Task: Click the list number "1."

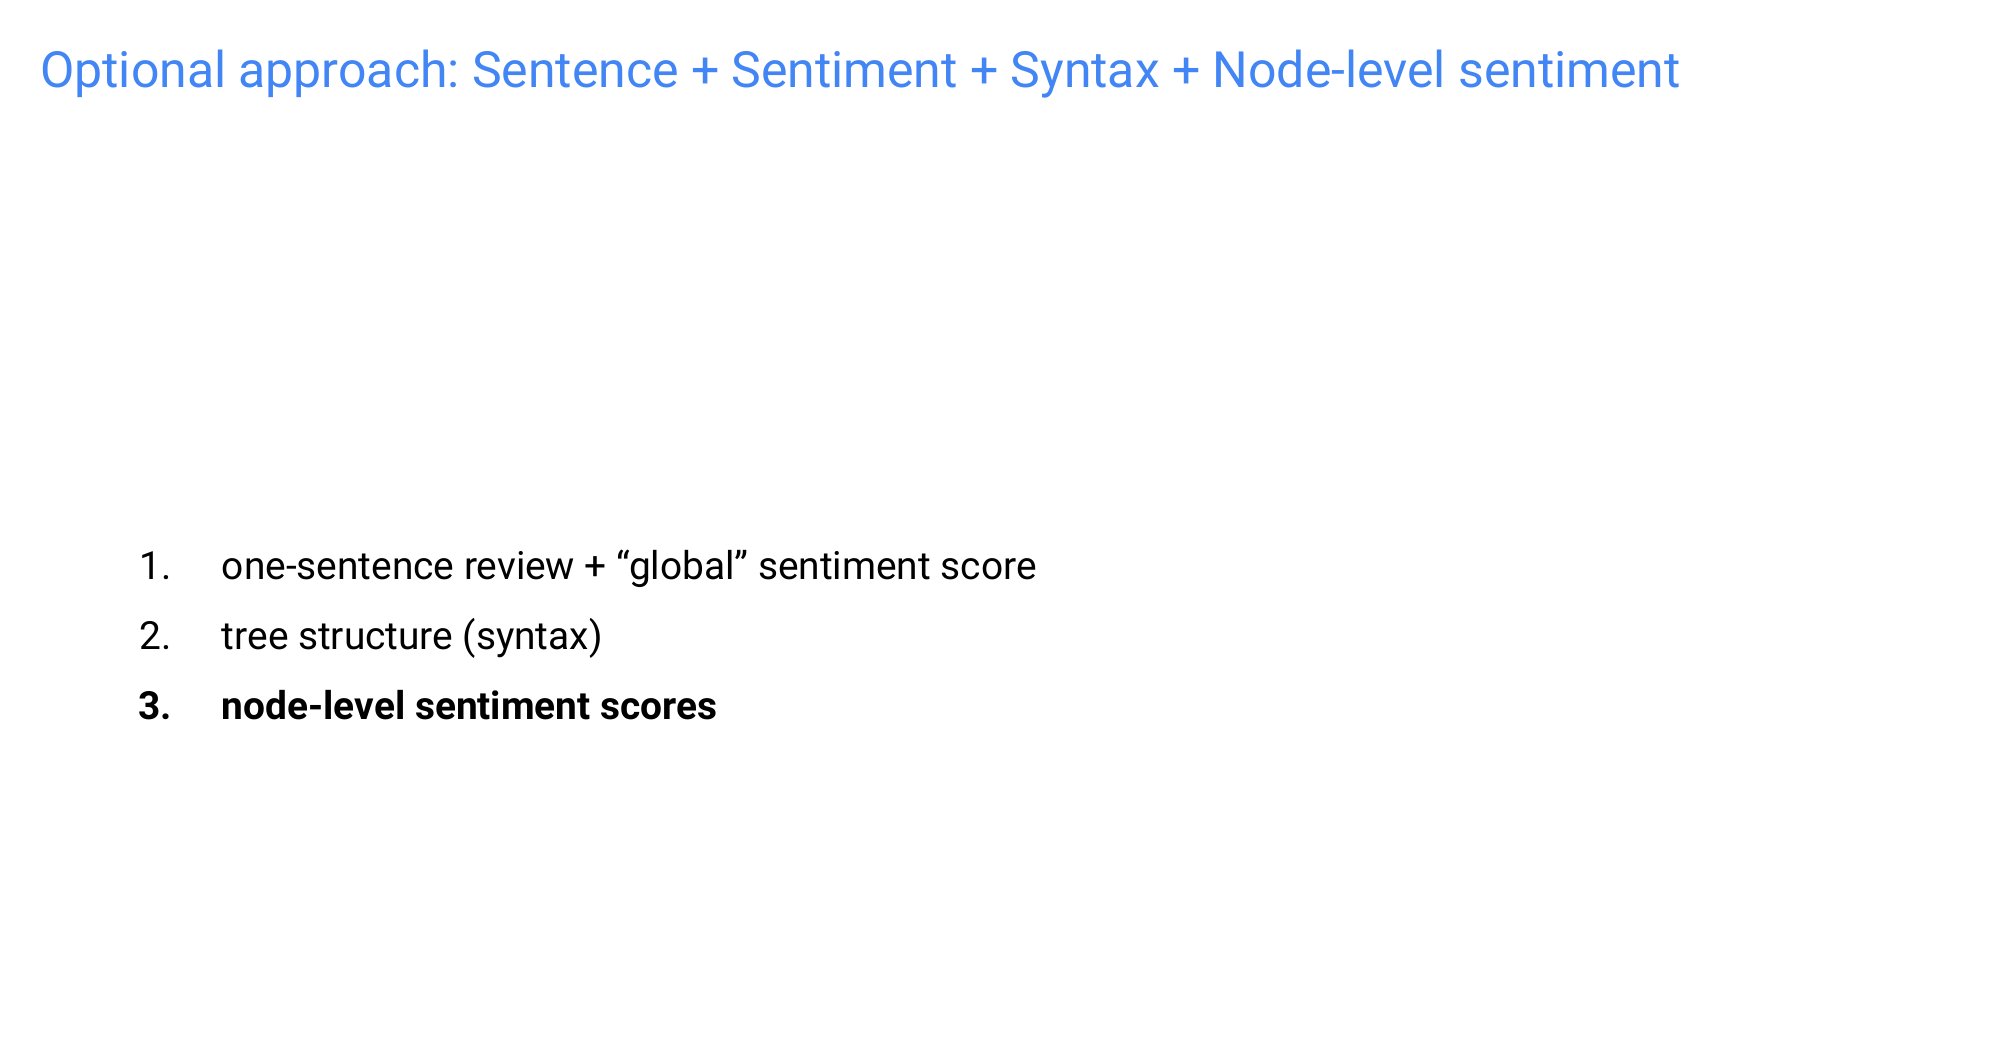Action: coord(154,567)
